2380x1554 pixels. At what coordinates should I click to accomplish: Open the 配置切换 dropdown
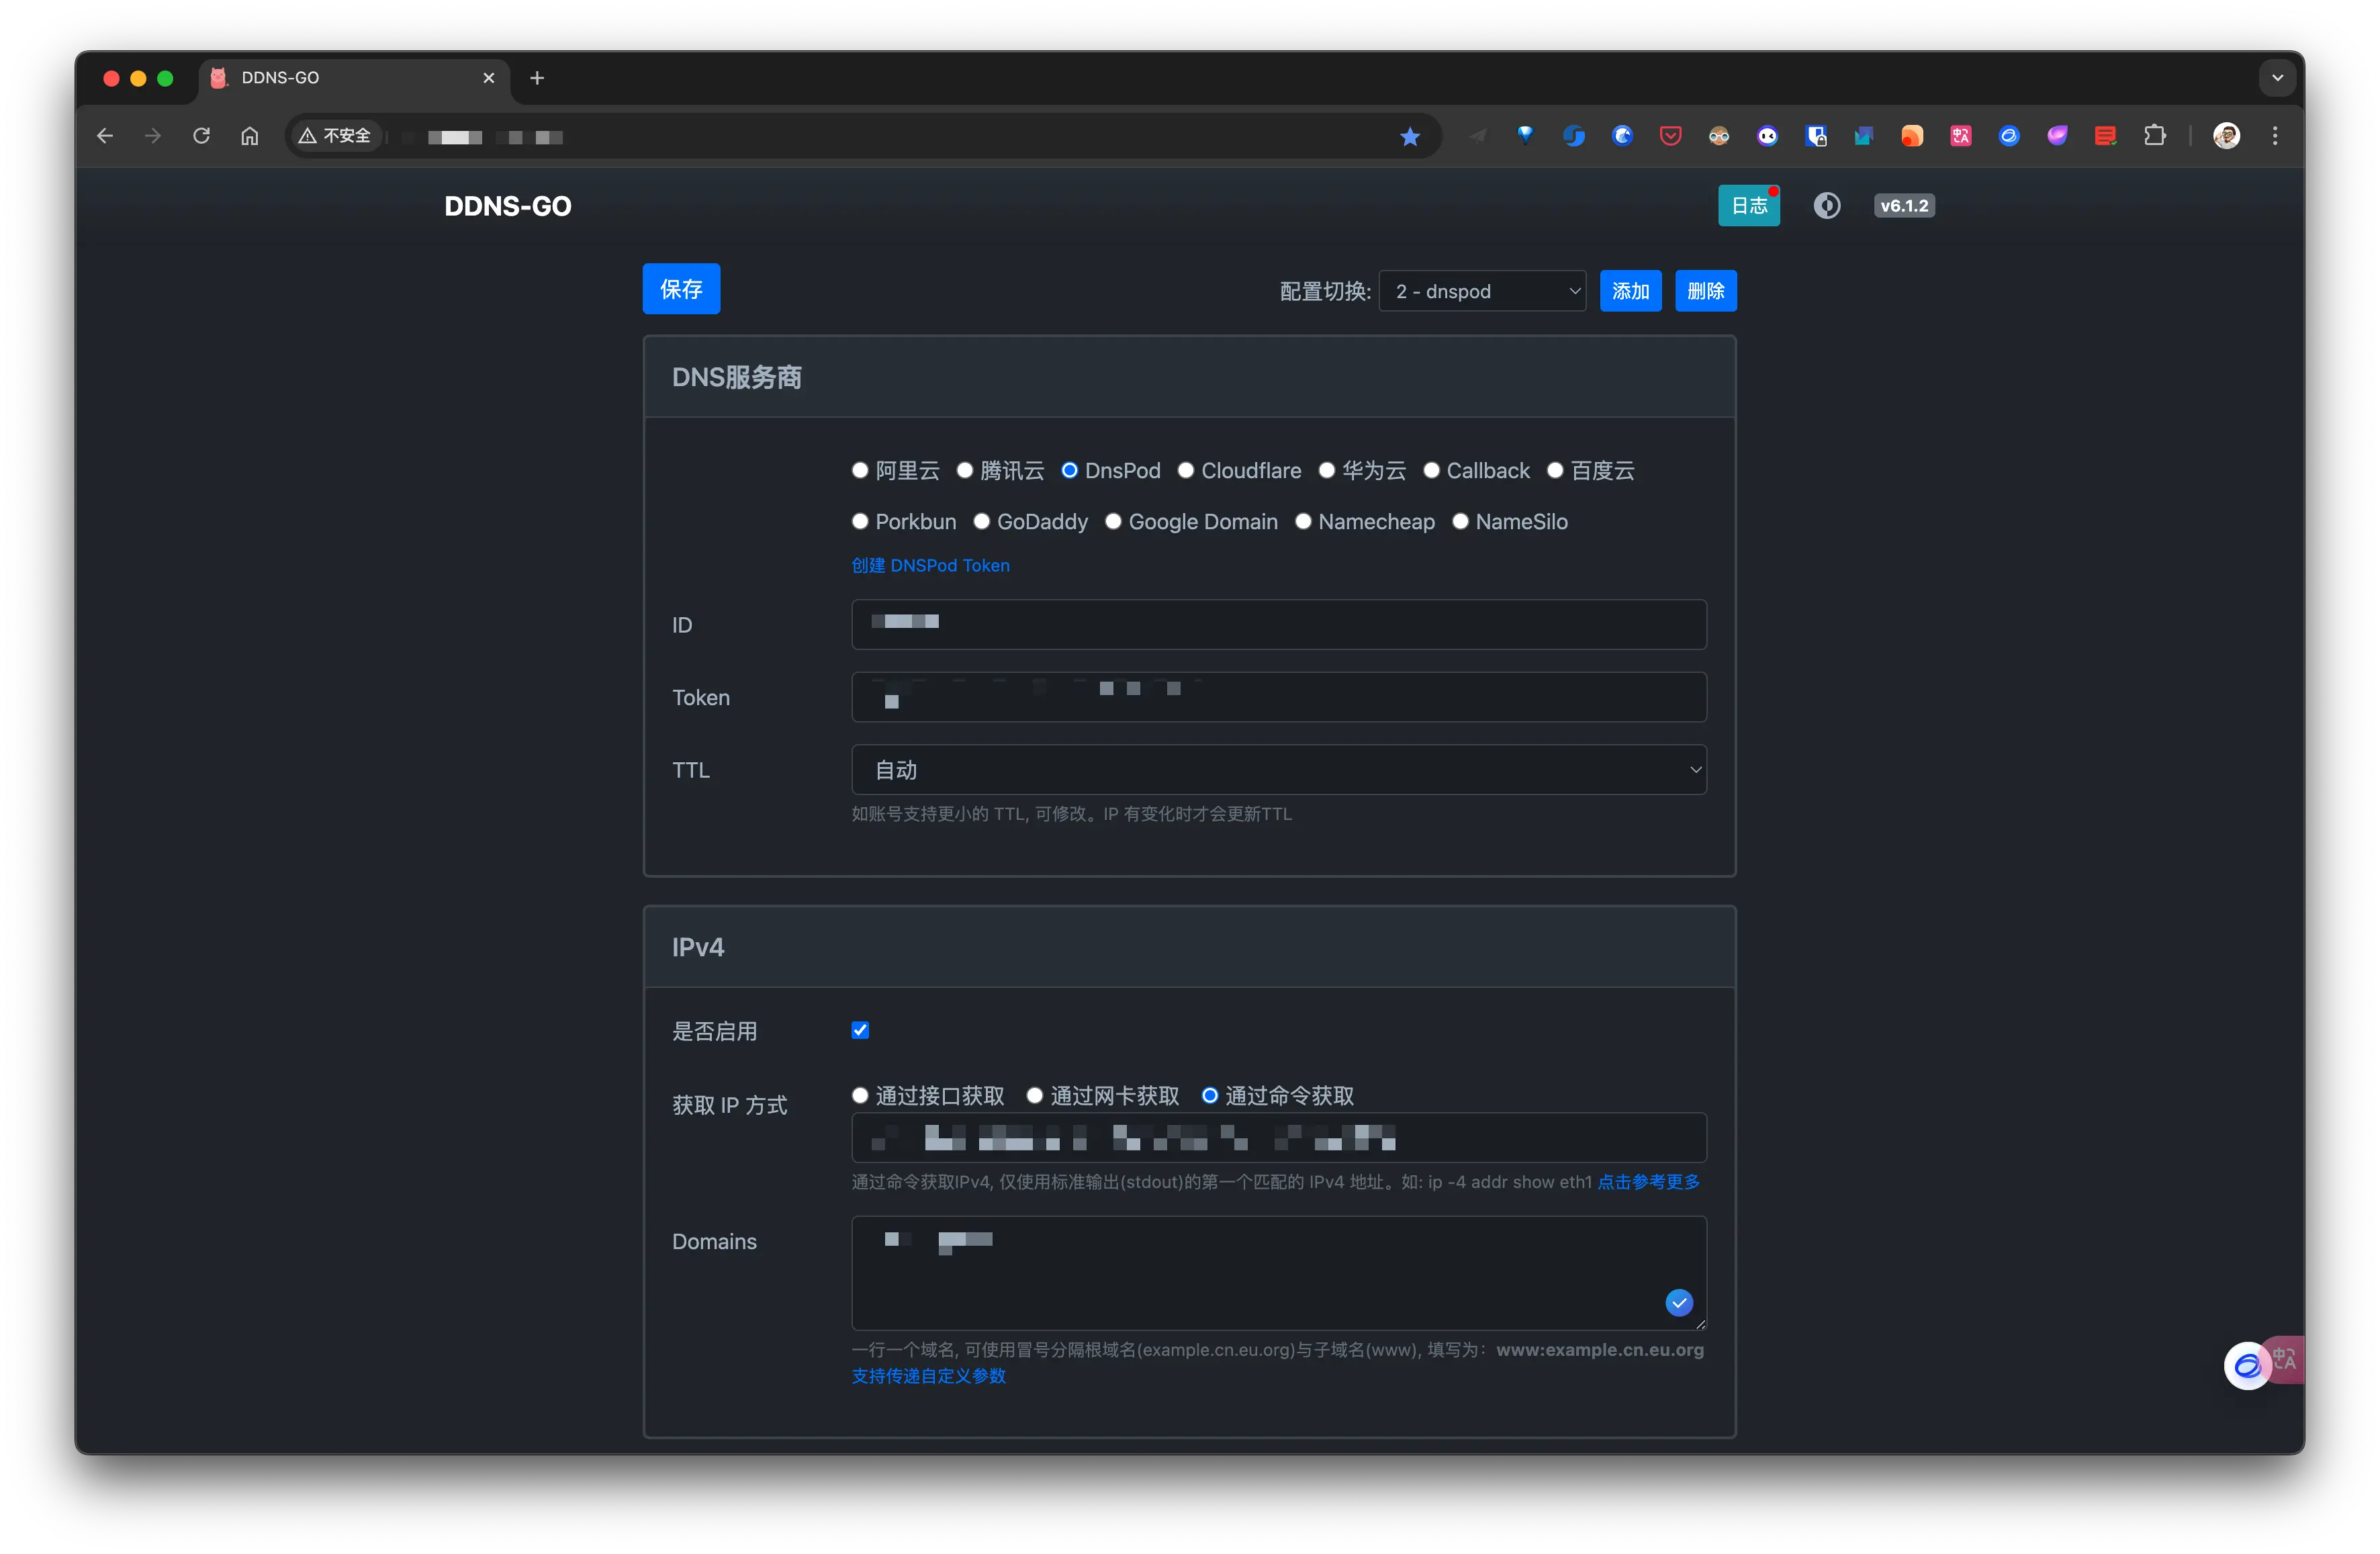coord(1482,291)
